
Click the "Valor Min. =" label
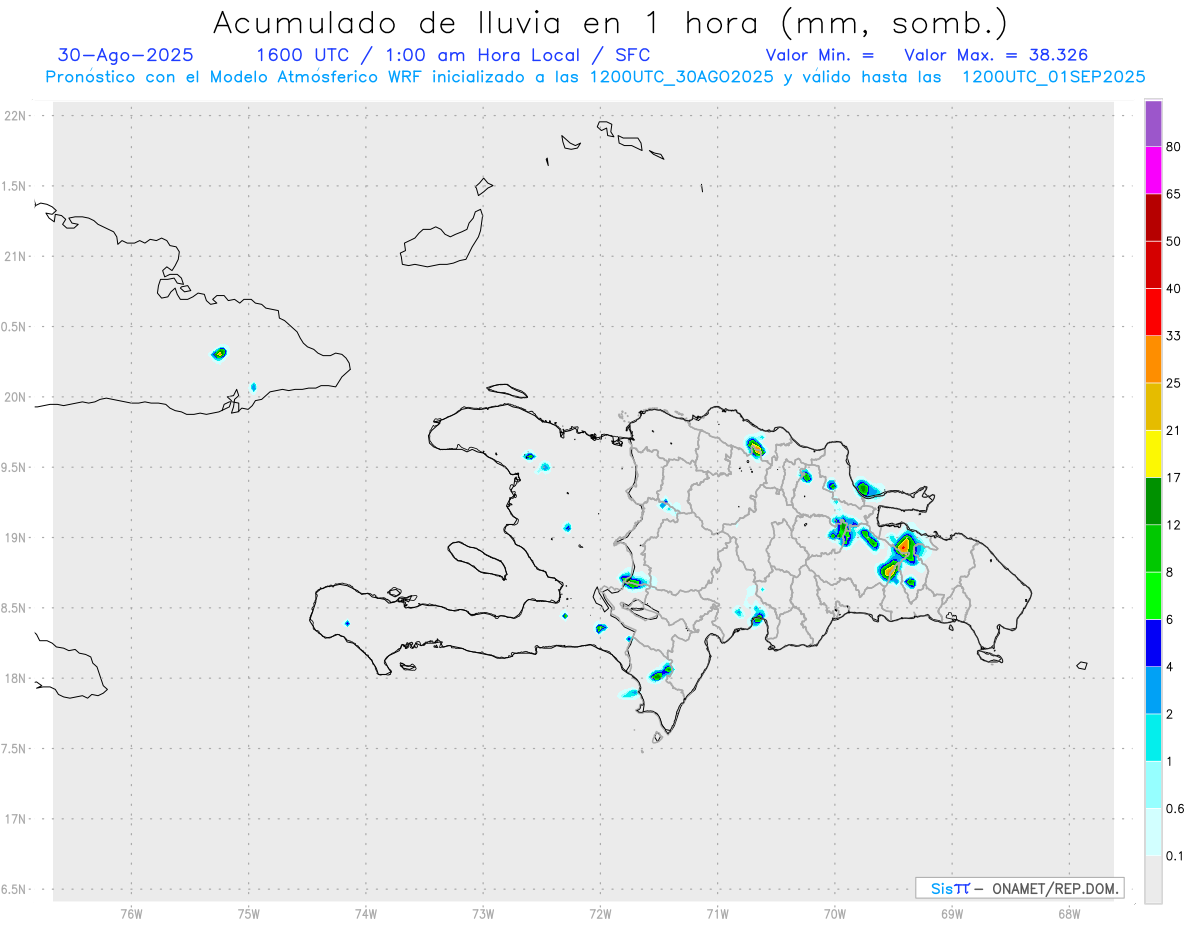tap(820, 55)
